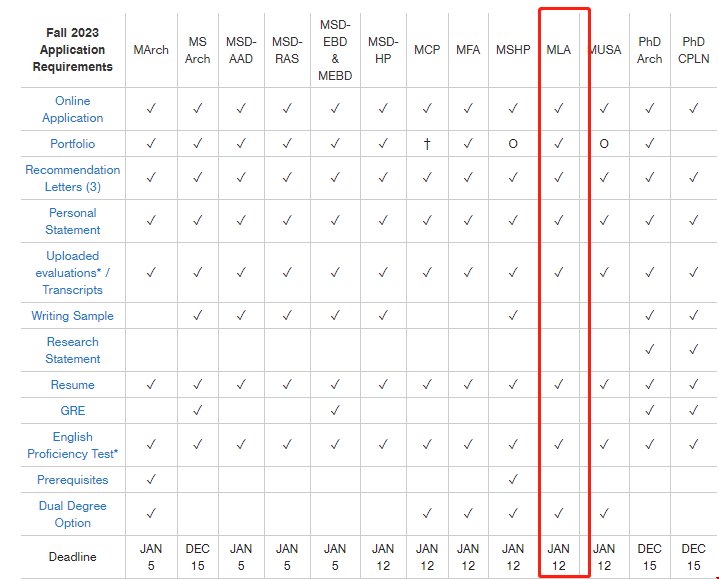Image resolution: width=719 pixels, height=579 pixels.
Task: Click the O mark in MUSA Portfolio cell
Action: [604, 144]
